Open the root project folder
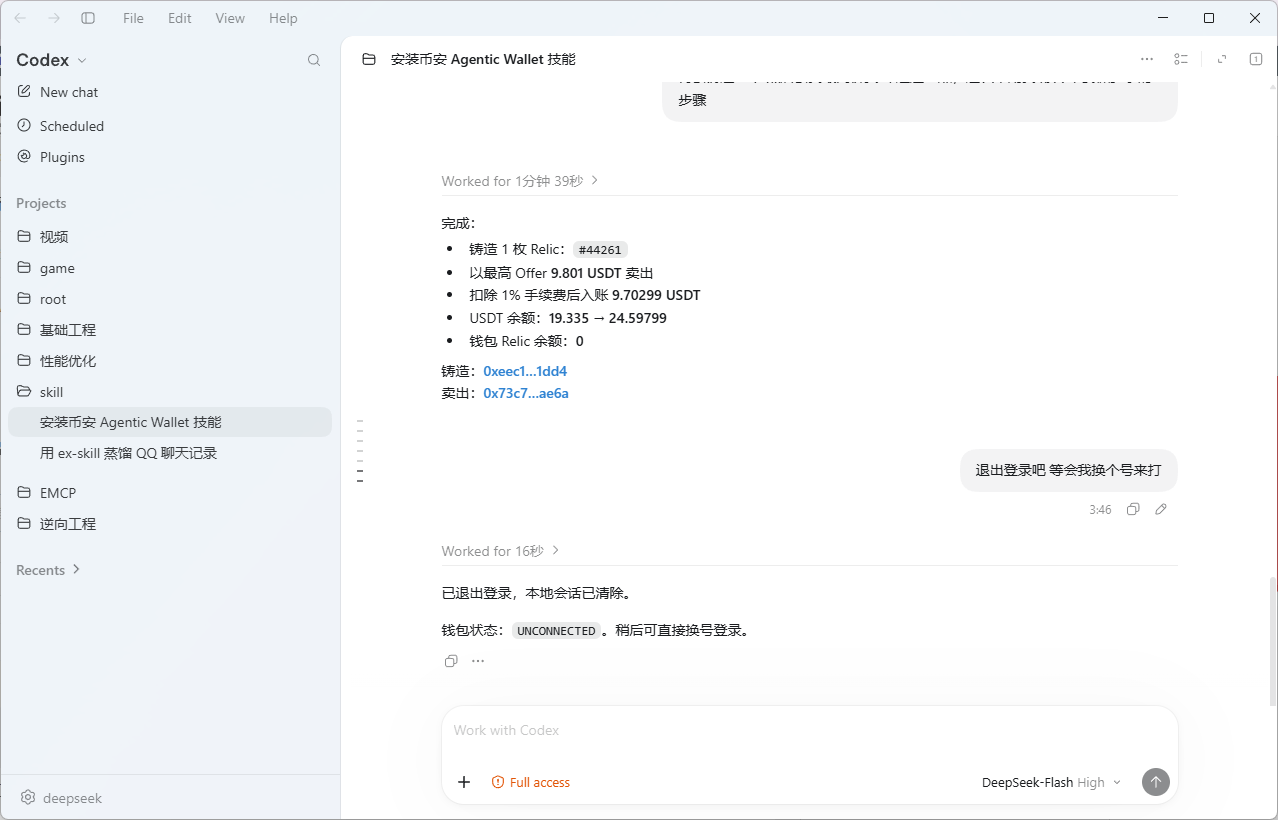 [x=170, y=299]
